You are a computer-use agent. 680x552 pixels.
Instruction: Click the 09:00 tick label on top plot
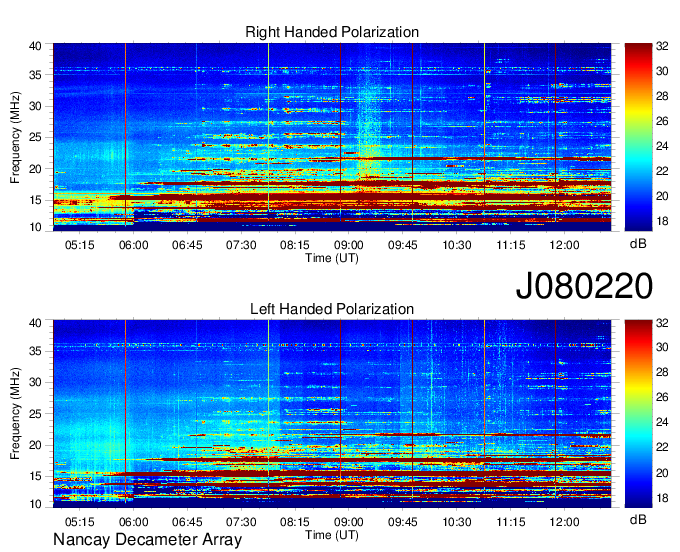(349, 245)
